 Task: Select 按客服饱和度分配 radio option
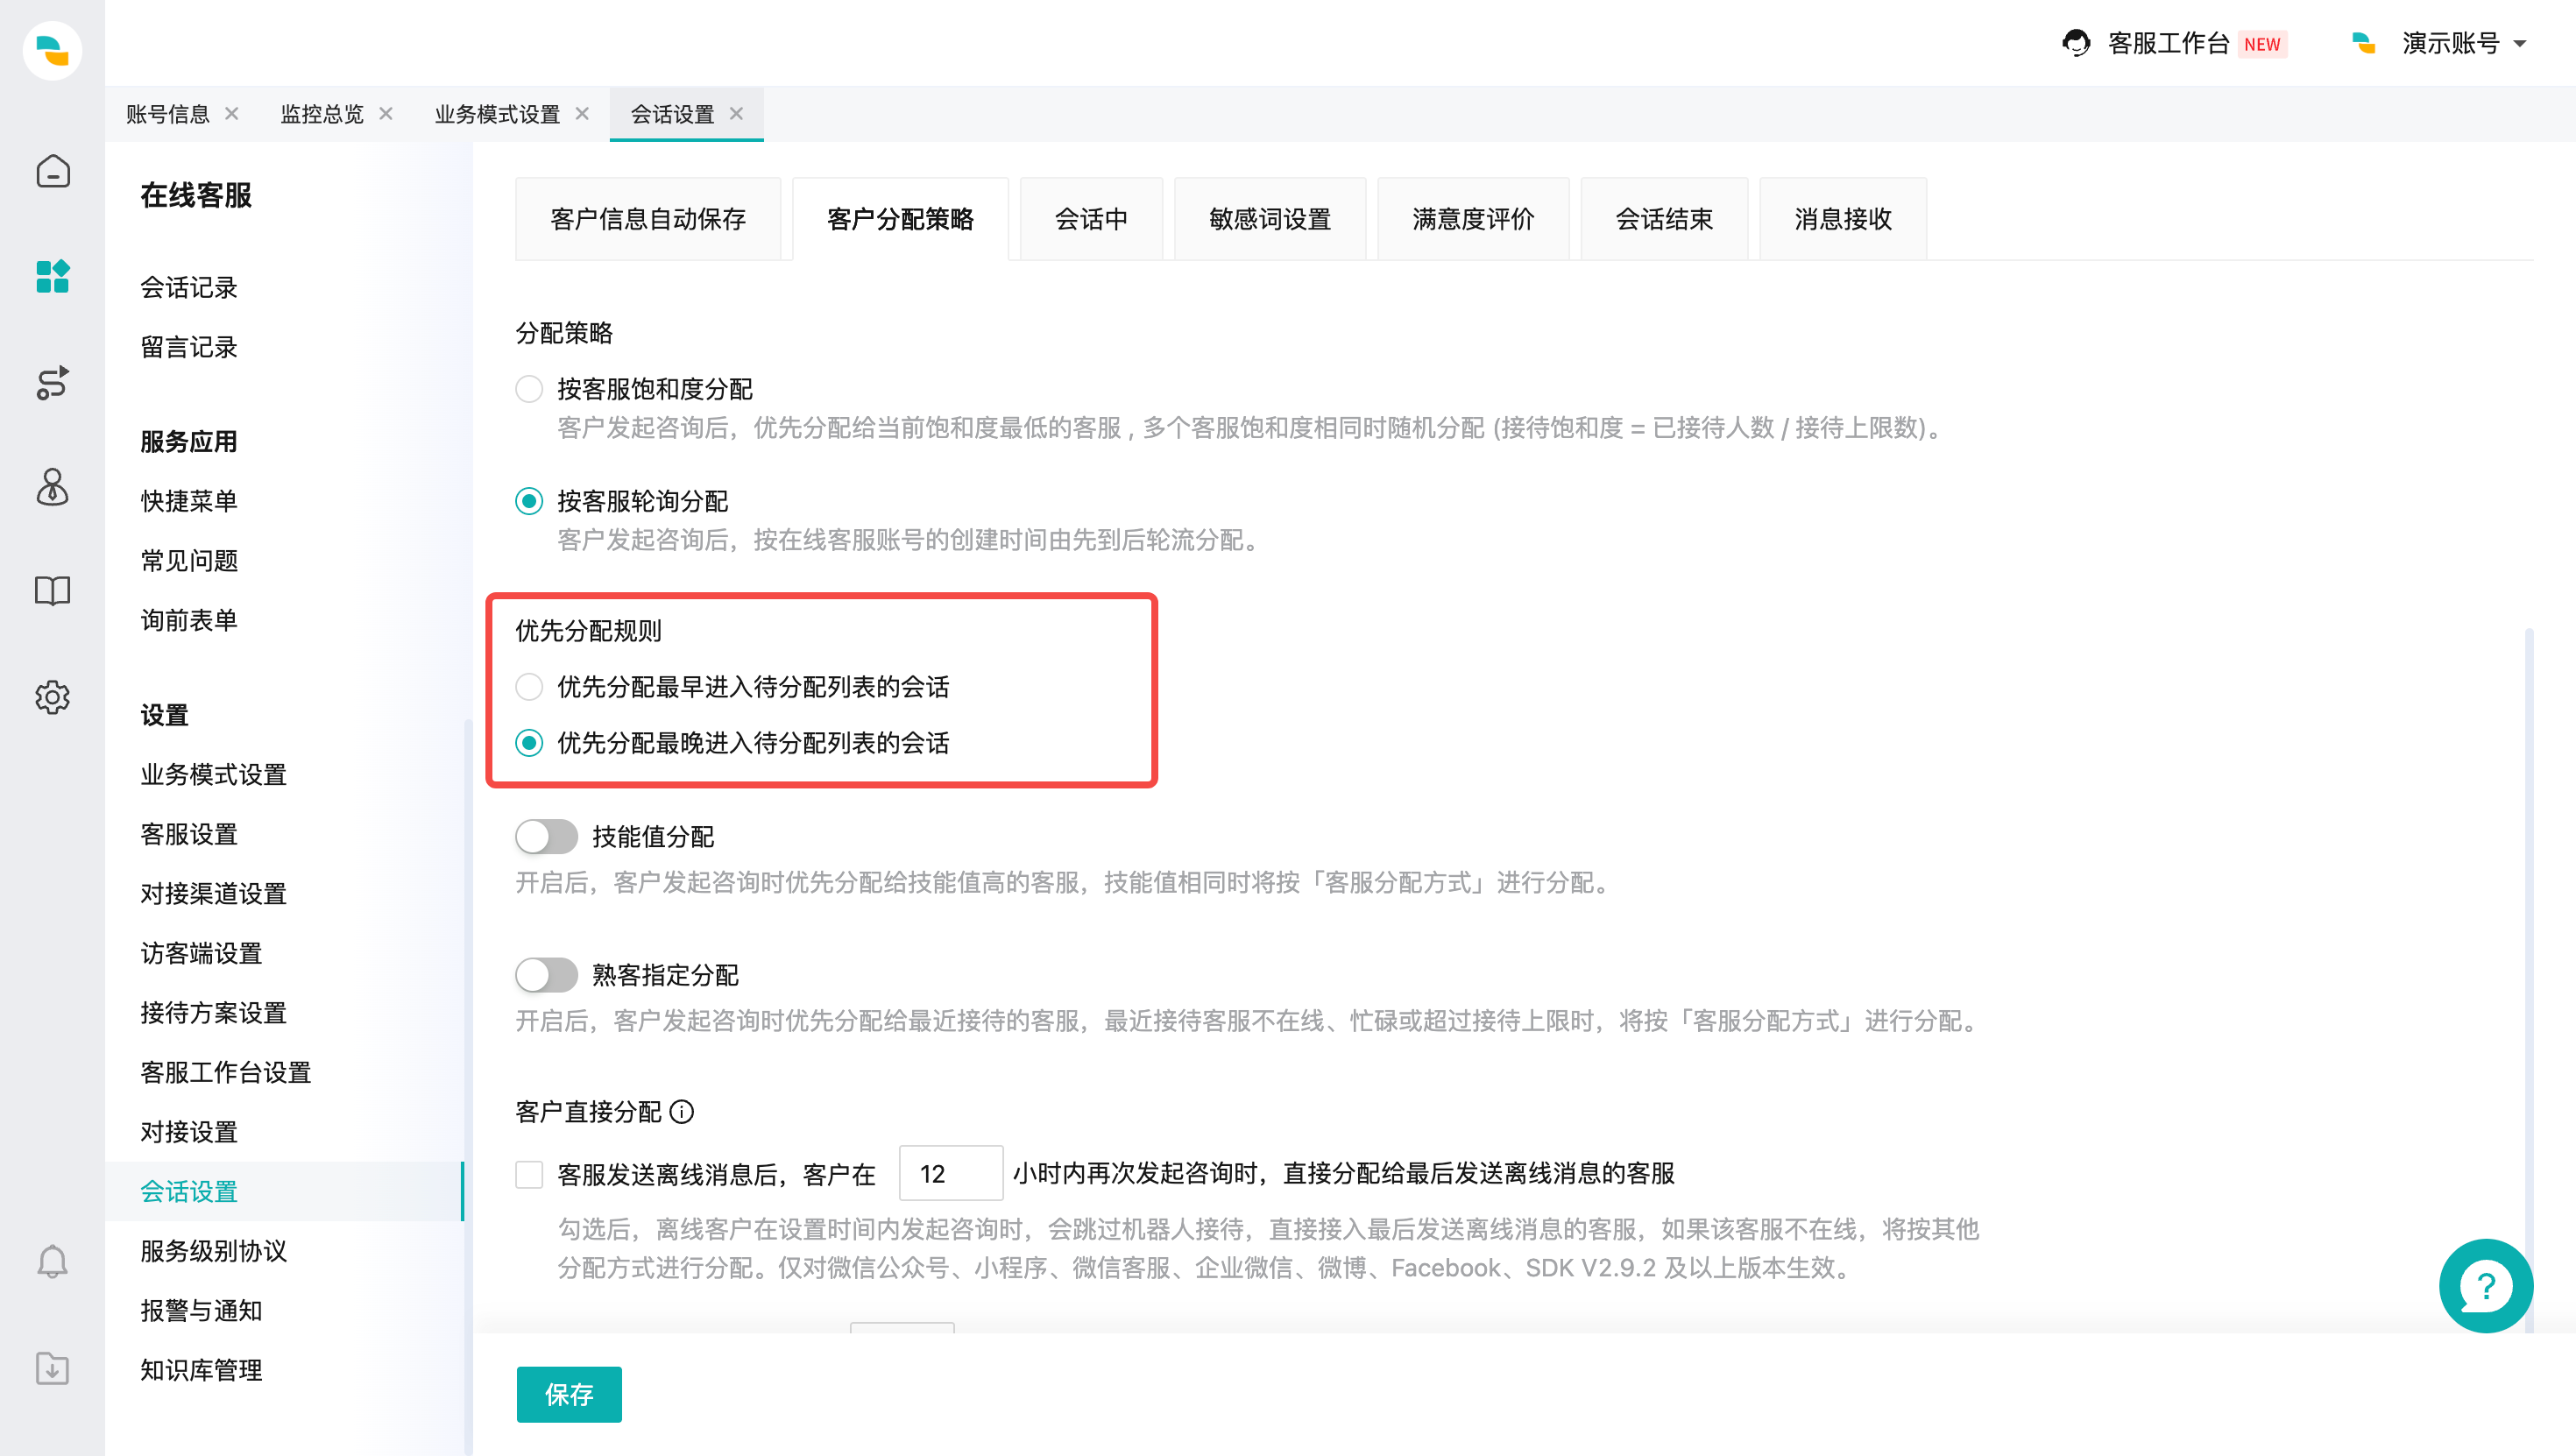tap(529, 389)
